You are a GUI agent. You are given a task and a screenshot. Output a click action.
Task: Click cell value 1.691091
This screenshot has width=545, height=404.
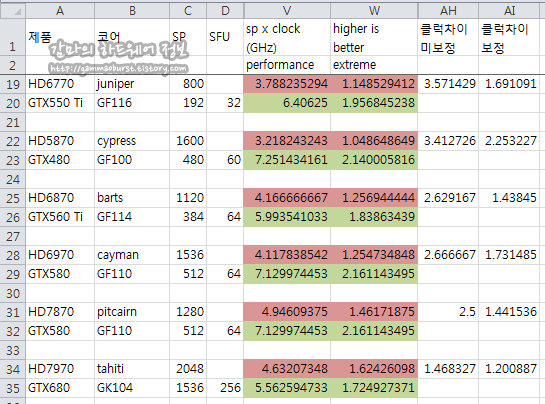[509, 84]
